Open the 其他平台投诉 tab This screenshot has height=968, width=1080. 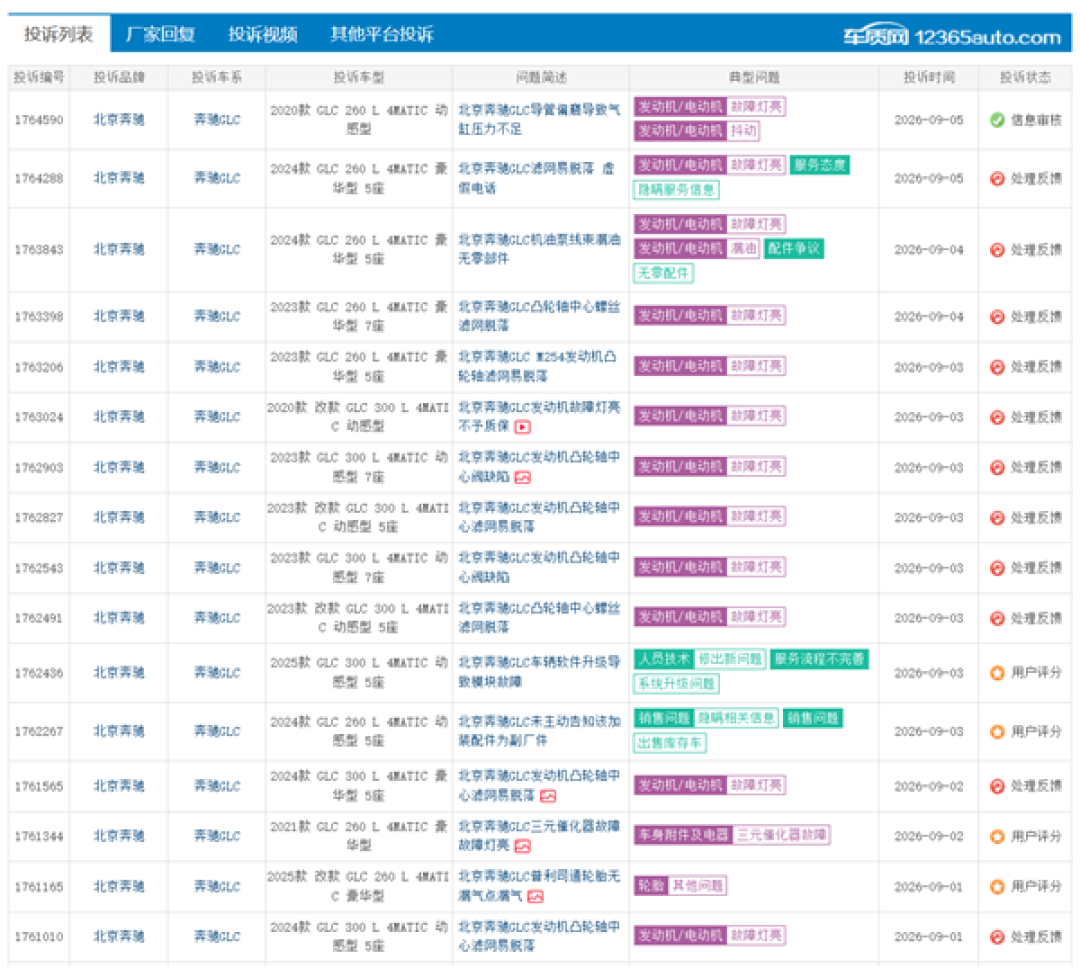coord(382,34)
